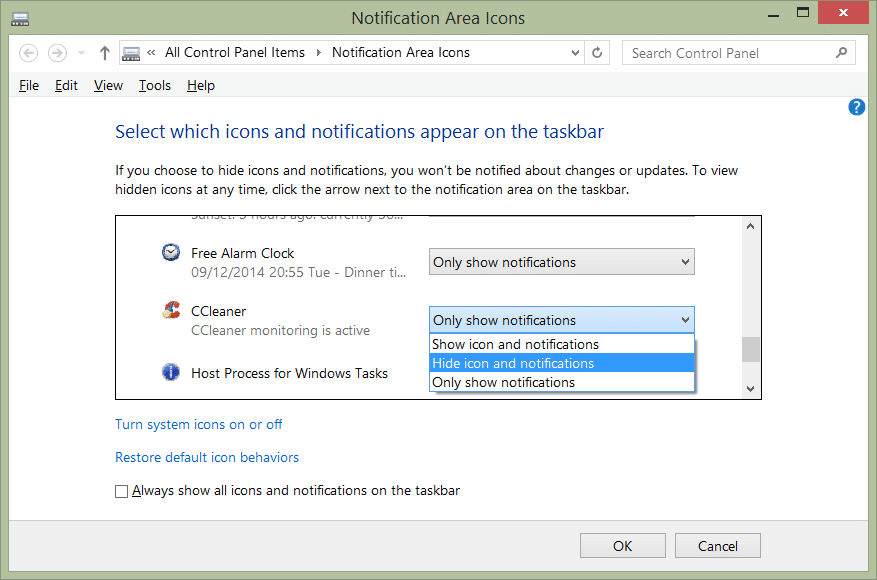
Task: Click the CCleaner monitoring is active text
Action: (280, 331)
